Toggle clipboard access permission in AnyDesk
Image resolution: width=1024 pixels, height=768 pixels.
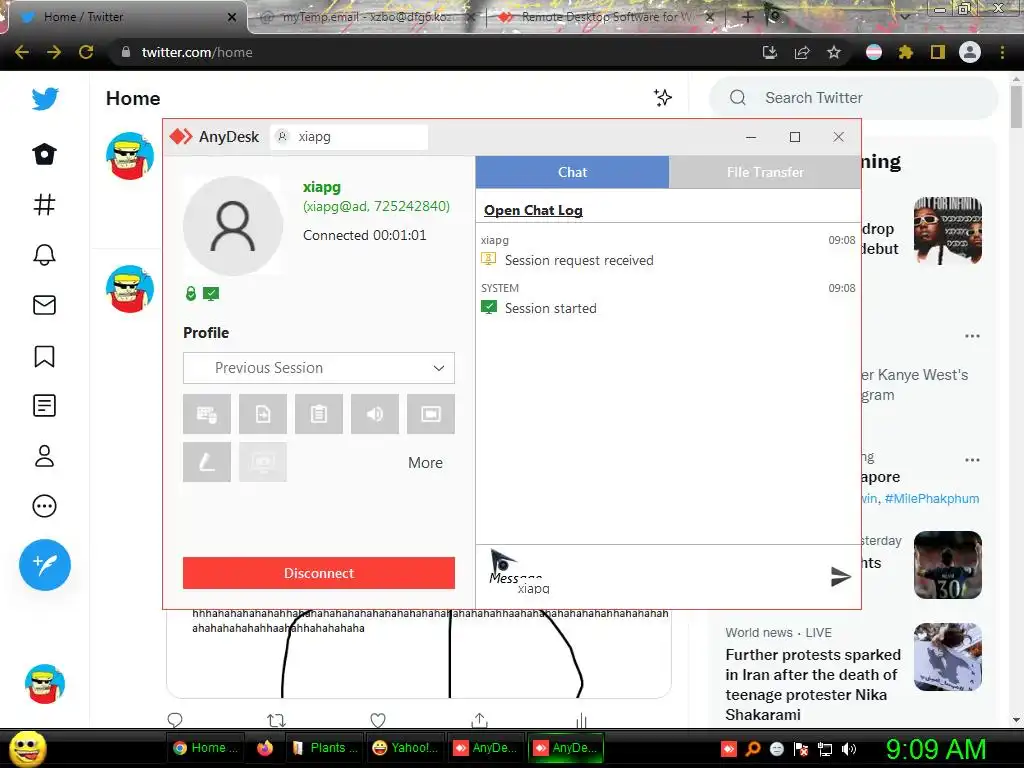coord(319,414)
